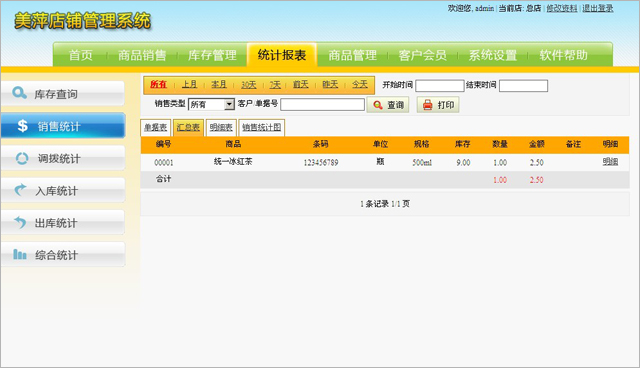Image resolution: width=640 pixels, height=368 pixels.
Task: Open the 客户会员 menu
Action: 422,55
